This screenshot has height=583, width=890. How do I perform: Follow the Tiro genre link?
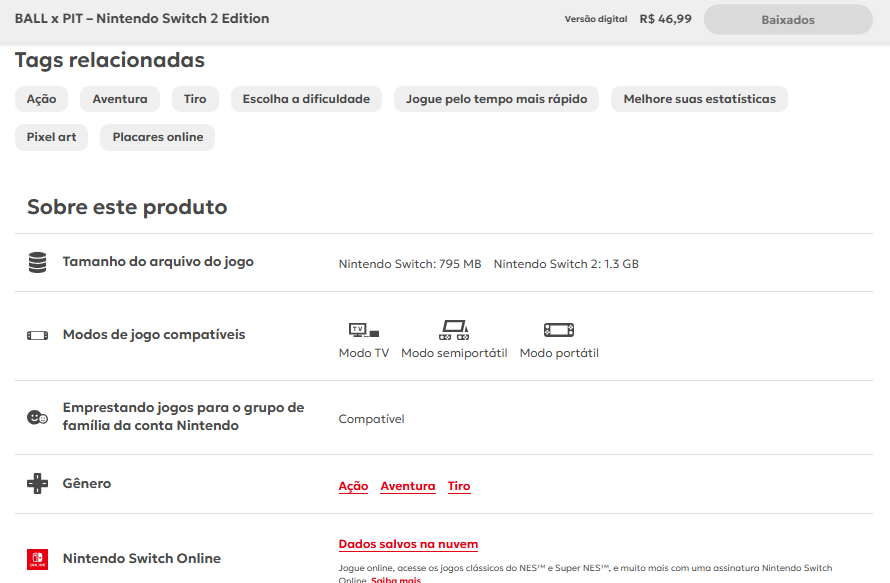tap(459, 486)
